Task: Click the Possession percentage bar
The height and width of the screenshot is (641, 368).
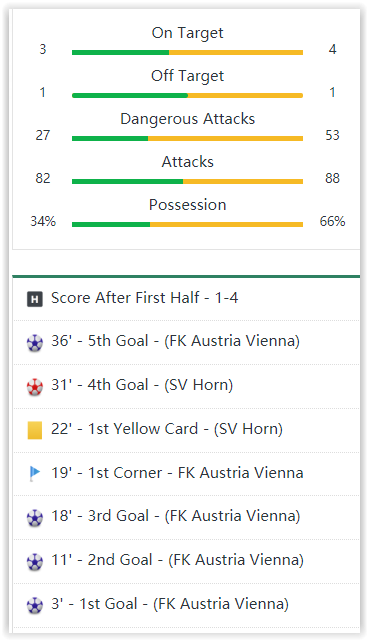Action: point(187,224)
